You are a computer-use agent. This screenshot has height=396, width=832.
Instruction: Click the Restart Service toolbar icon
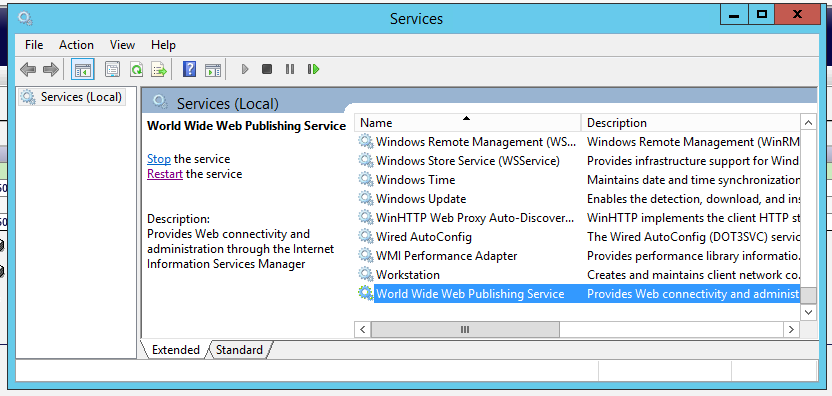click(x=313, y=69)
